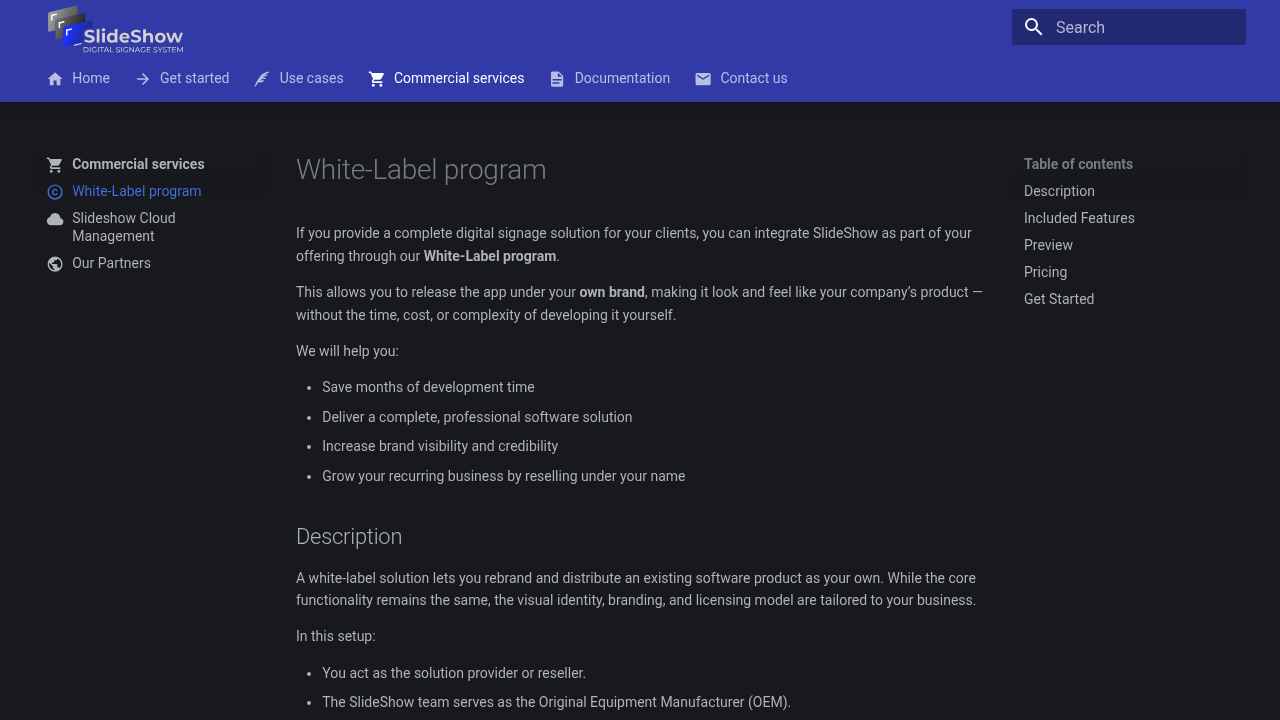Click the Our Partners globe icon
Viewport: 1280px width, 720px height.
click(x=55, y=264)
